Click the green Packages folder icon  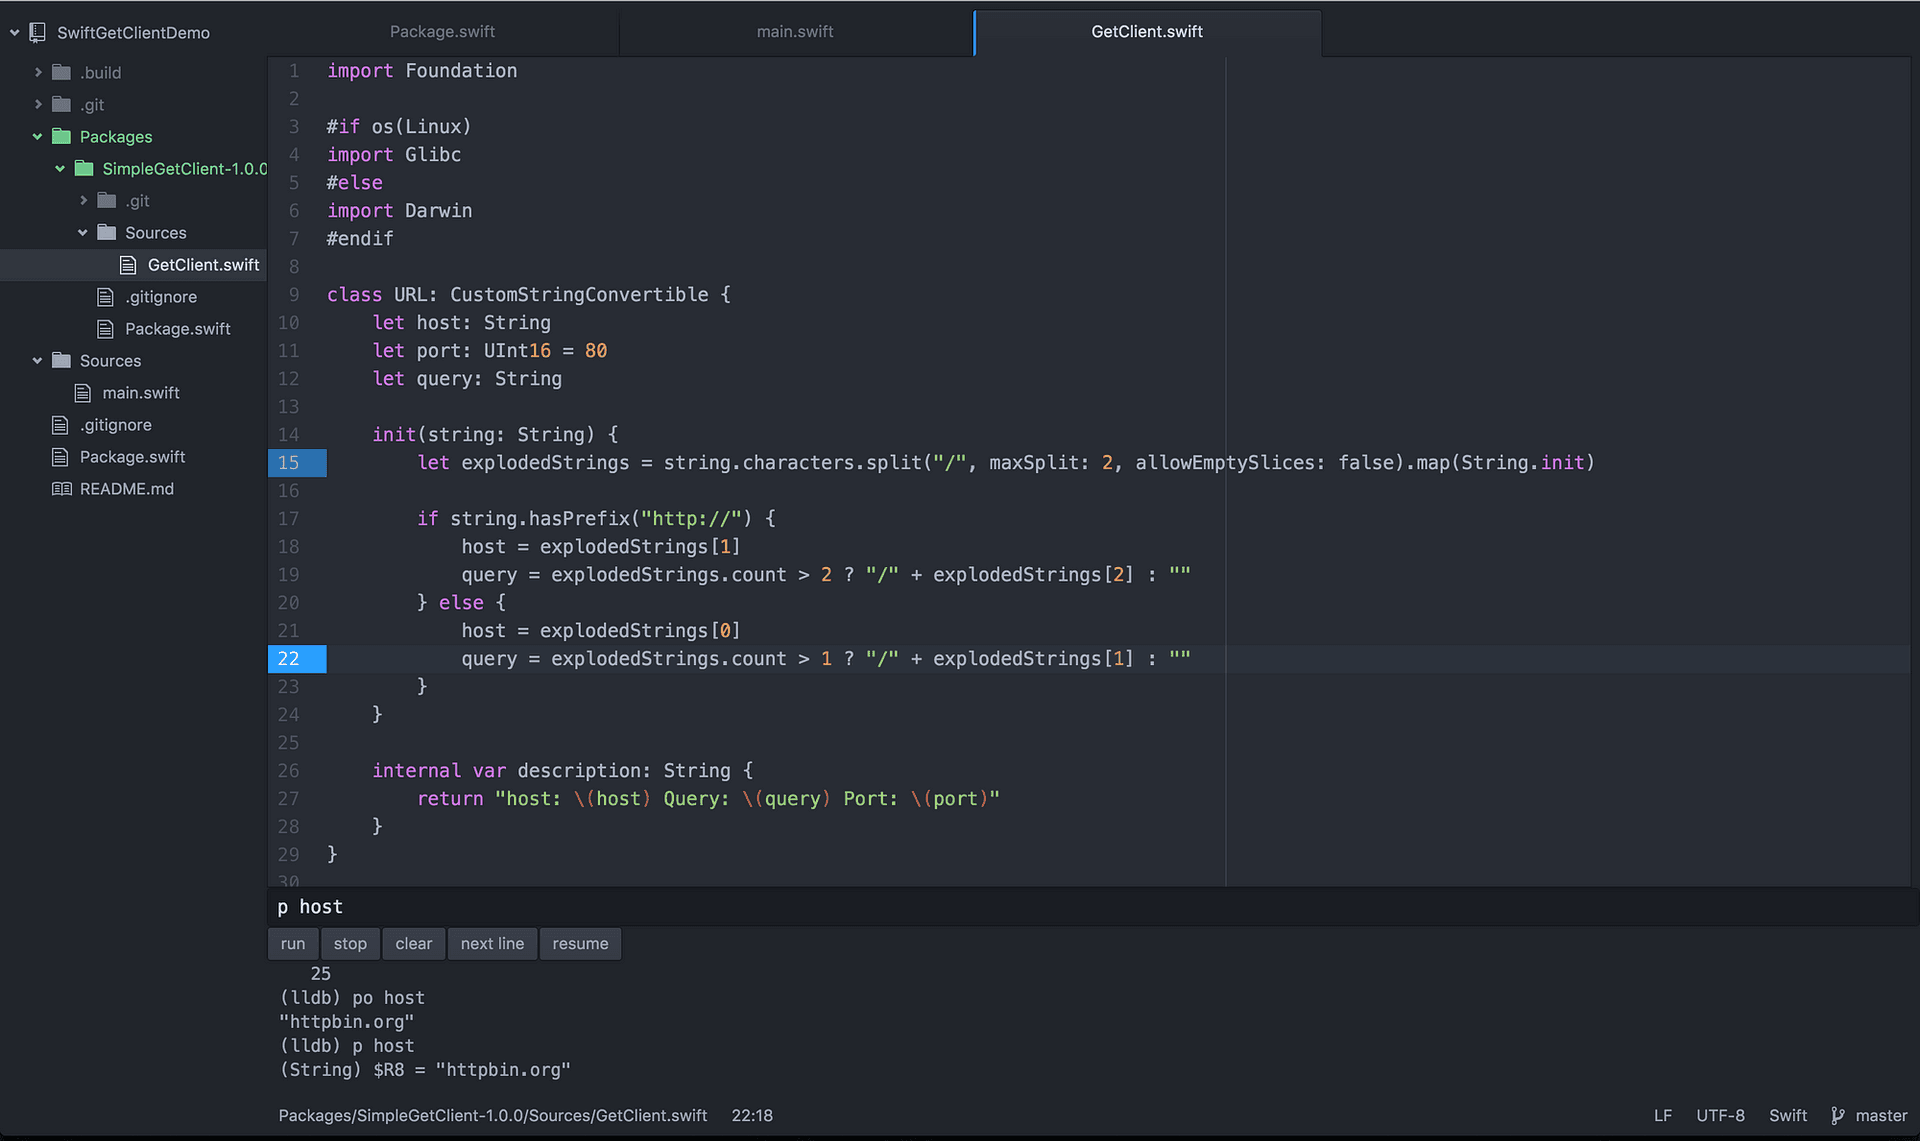62,137
